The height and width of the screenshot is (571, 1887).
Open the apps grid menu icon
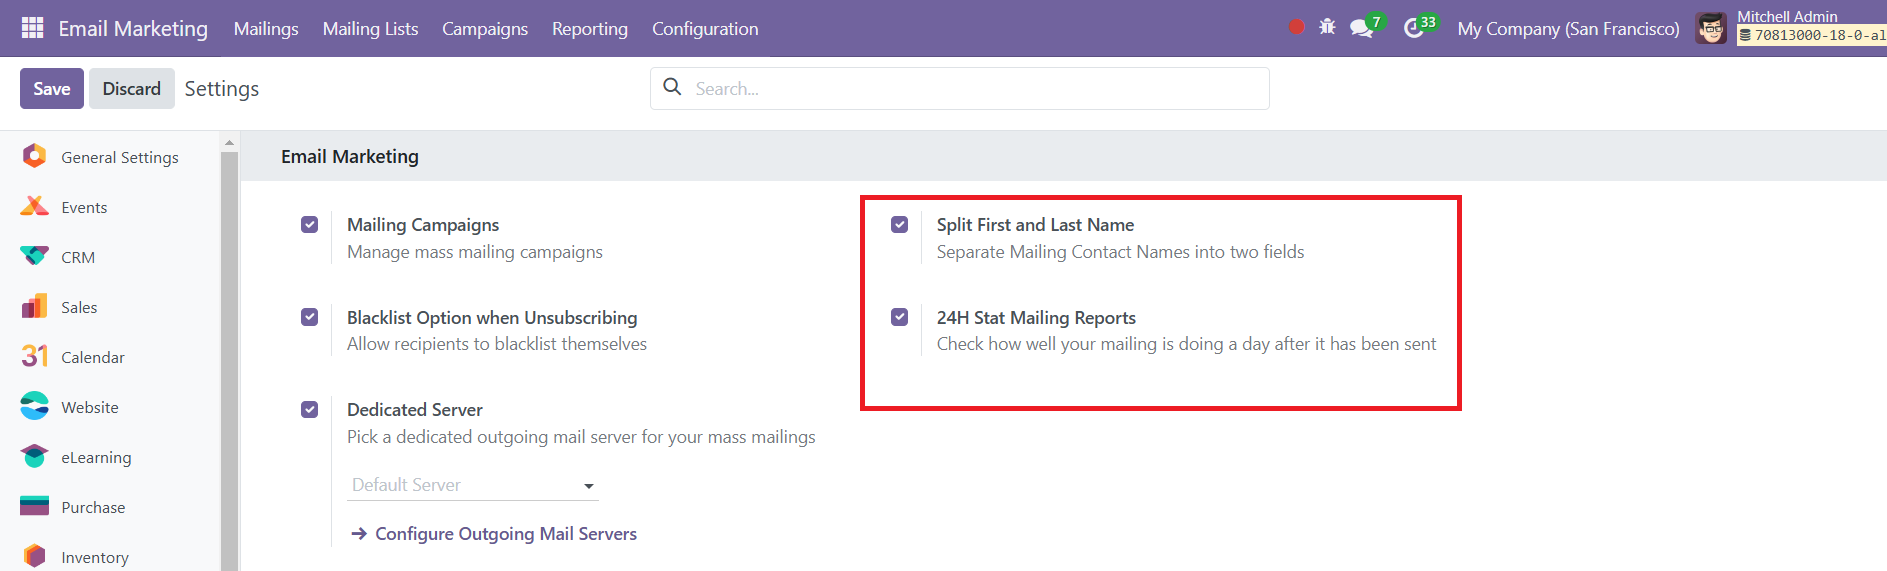(x=32, y=28)
